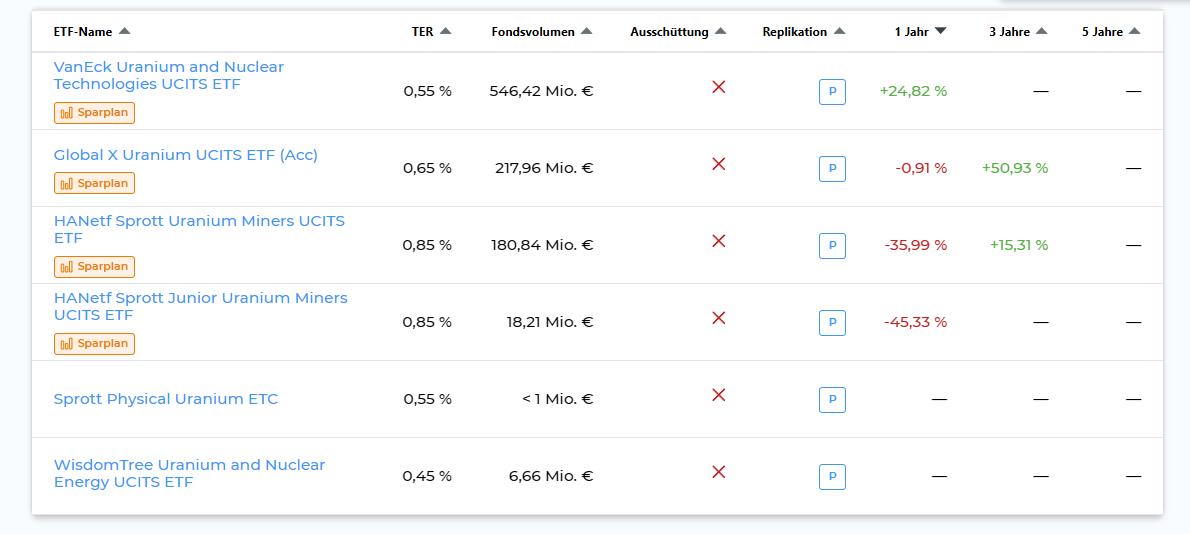Click the Sprott Physical Uranium replication icon
The width and height of the screenshot is (1190, 534).
pyautogui.click(x=832, y=400)
